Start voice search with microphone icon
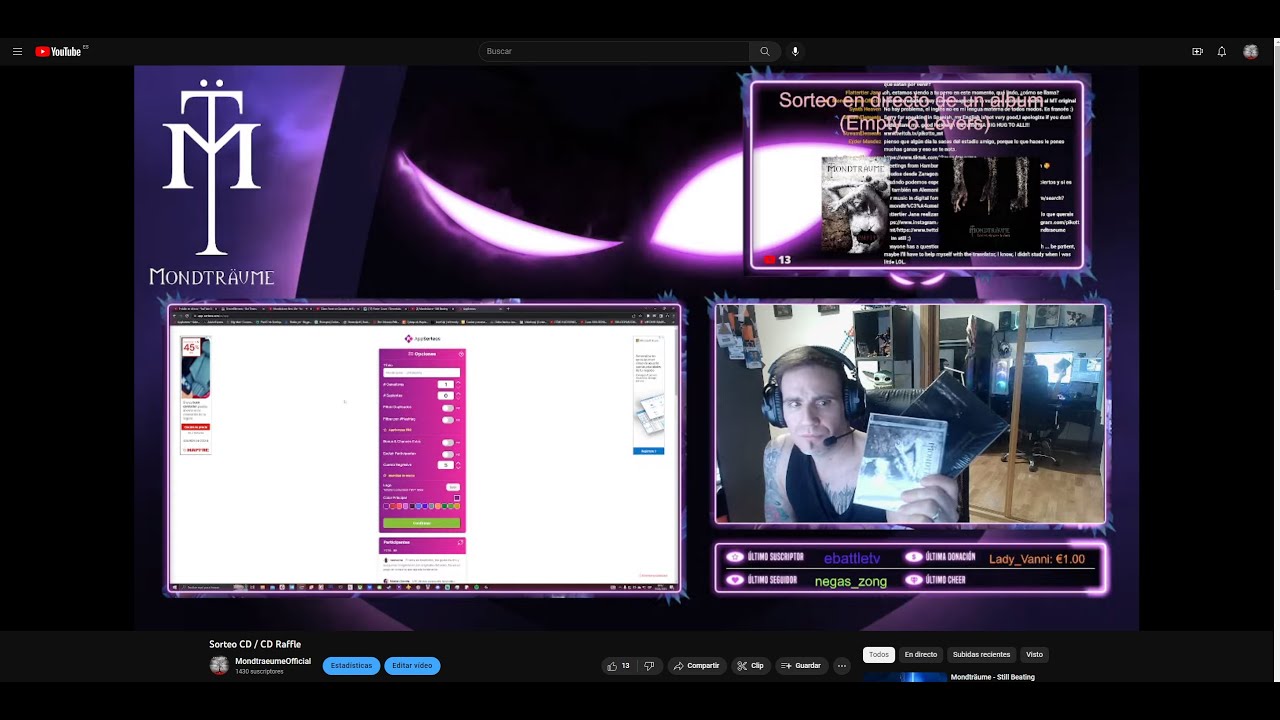Viewport: 1280px width, 720px height. coord(796,51)
